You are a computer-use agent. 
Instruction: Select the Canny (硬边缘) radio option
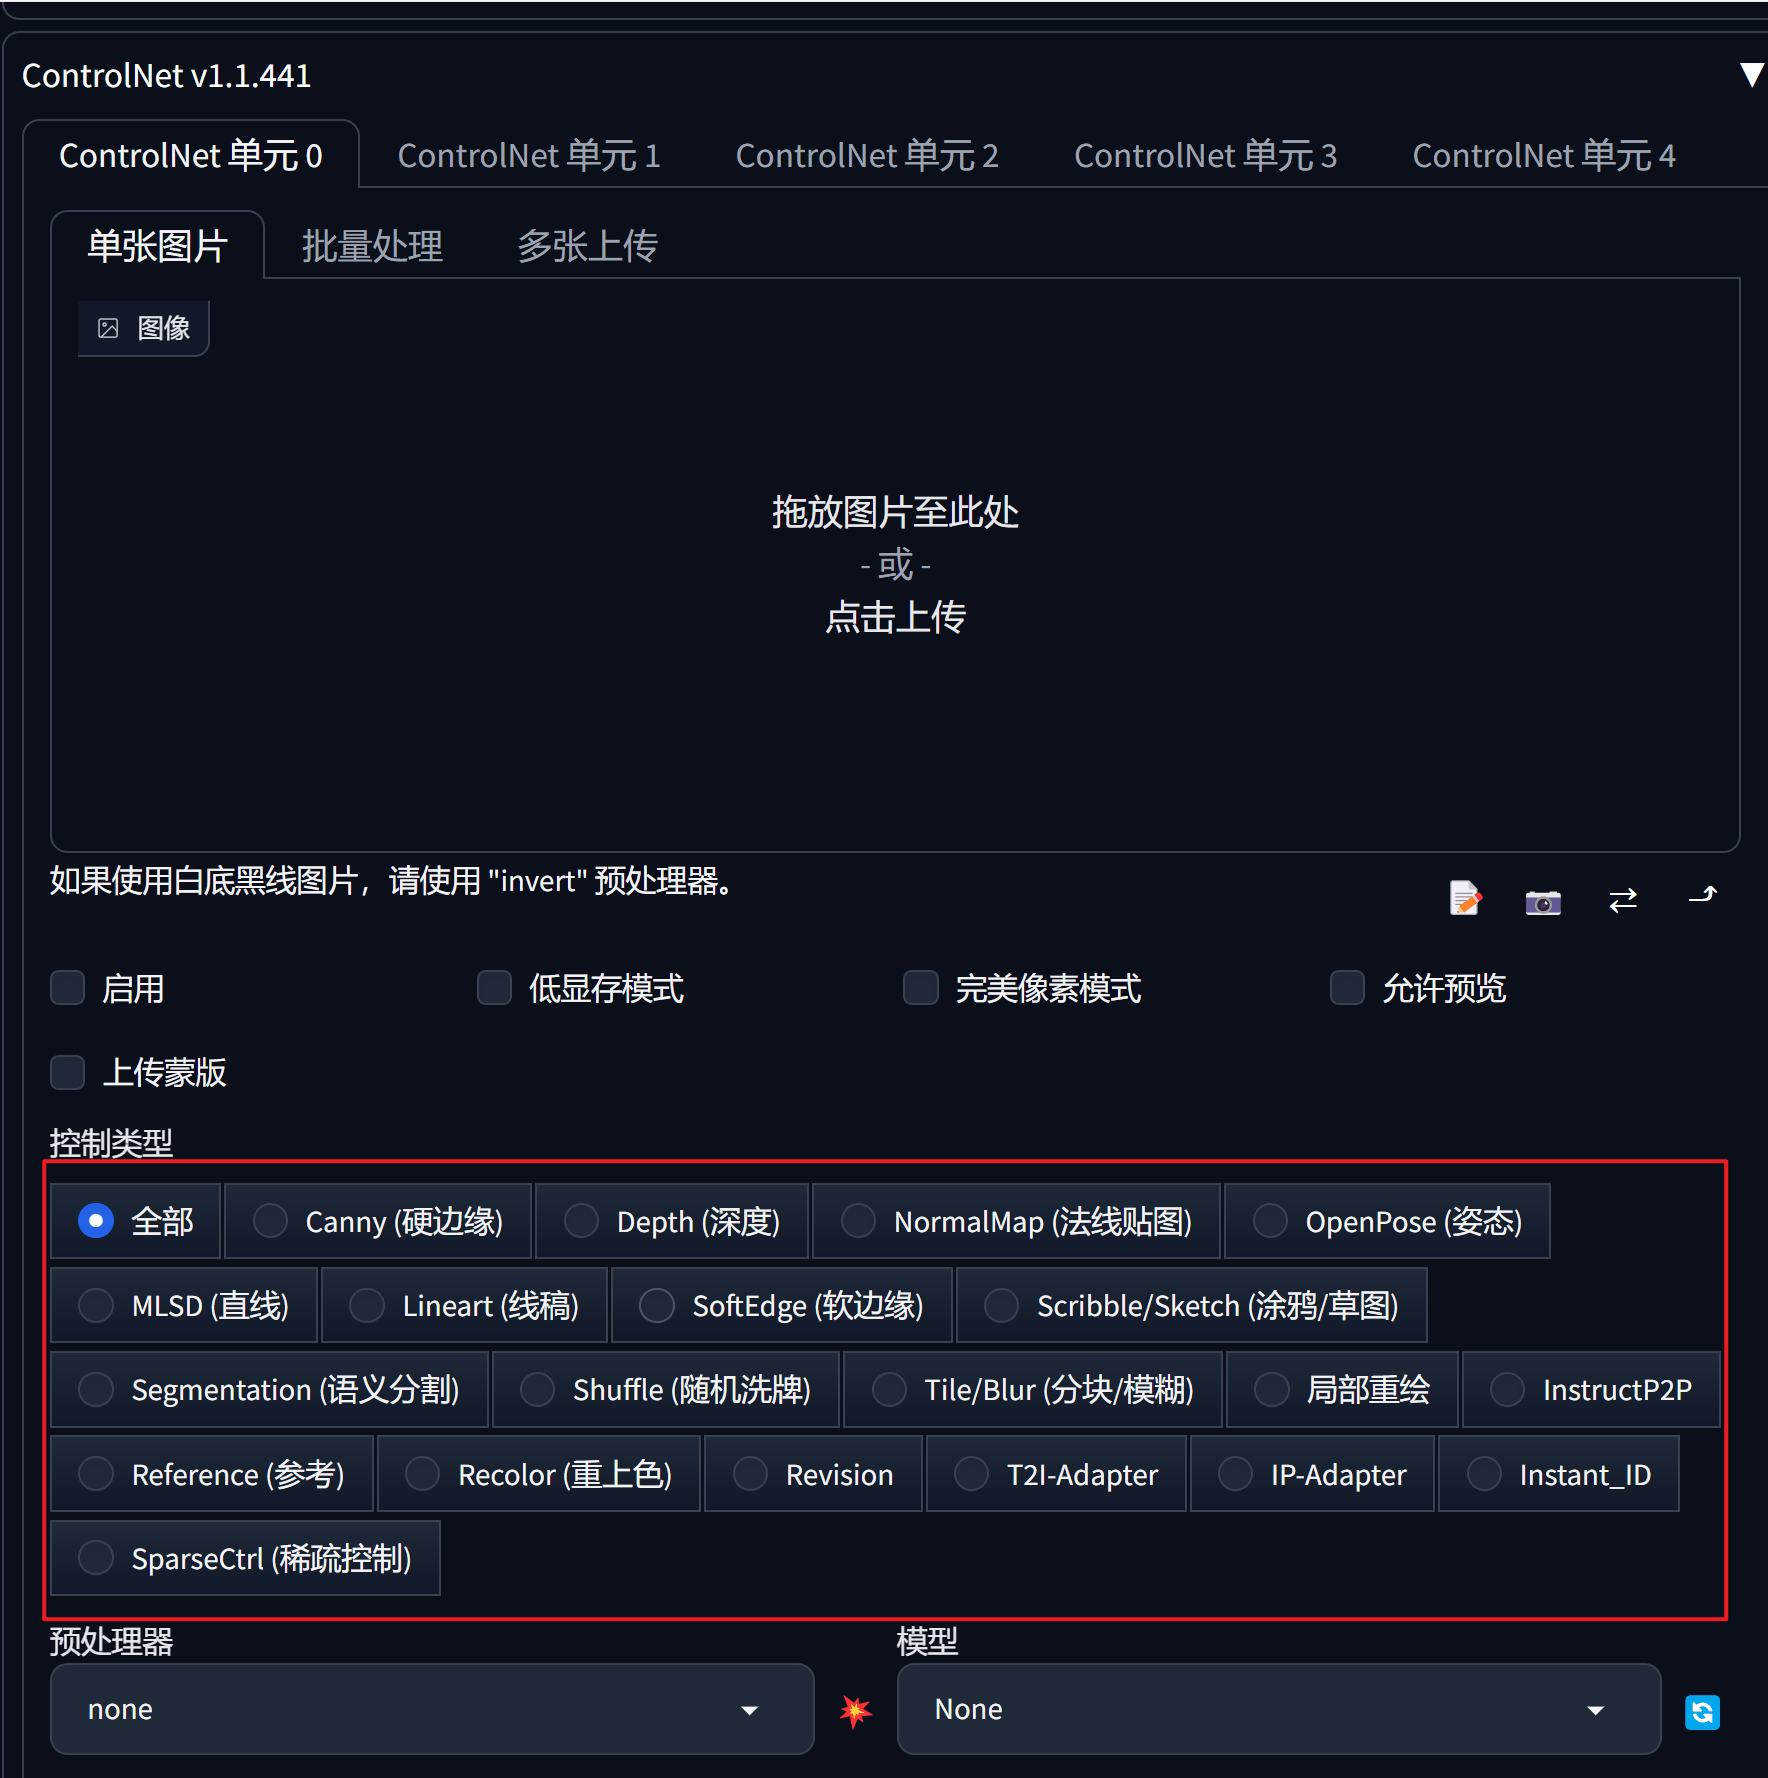click(378, 1221)
